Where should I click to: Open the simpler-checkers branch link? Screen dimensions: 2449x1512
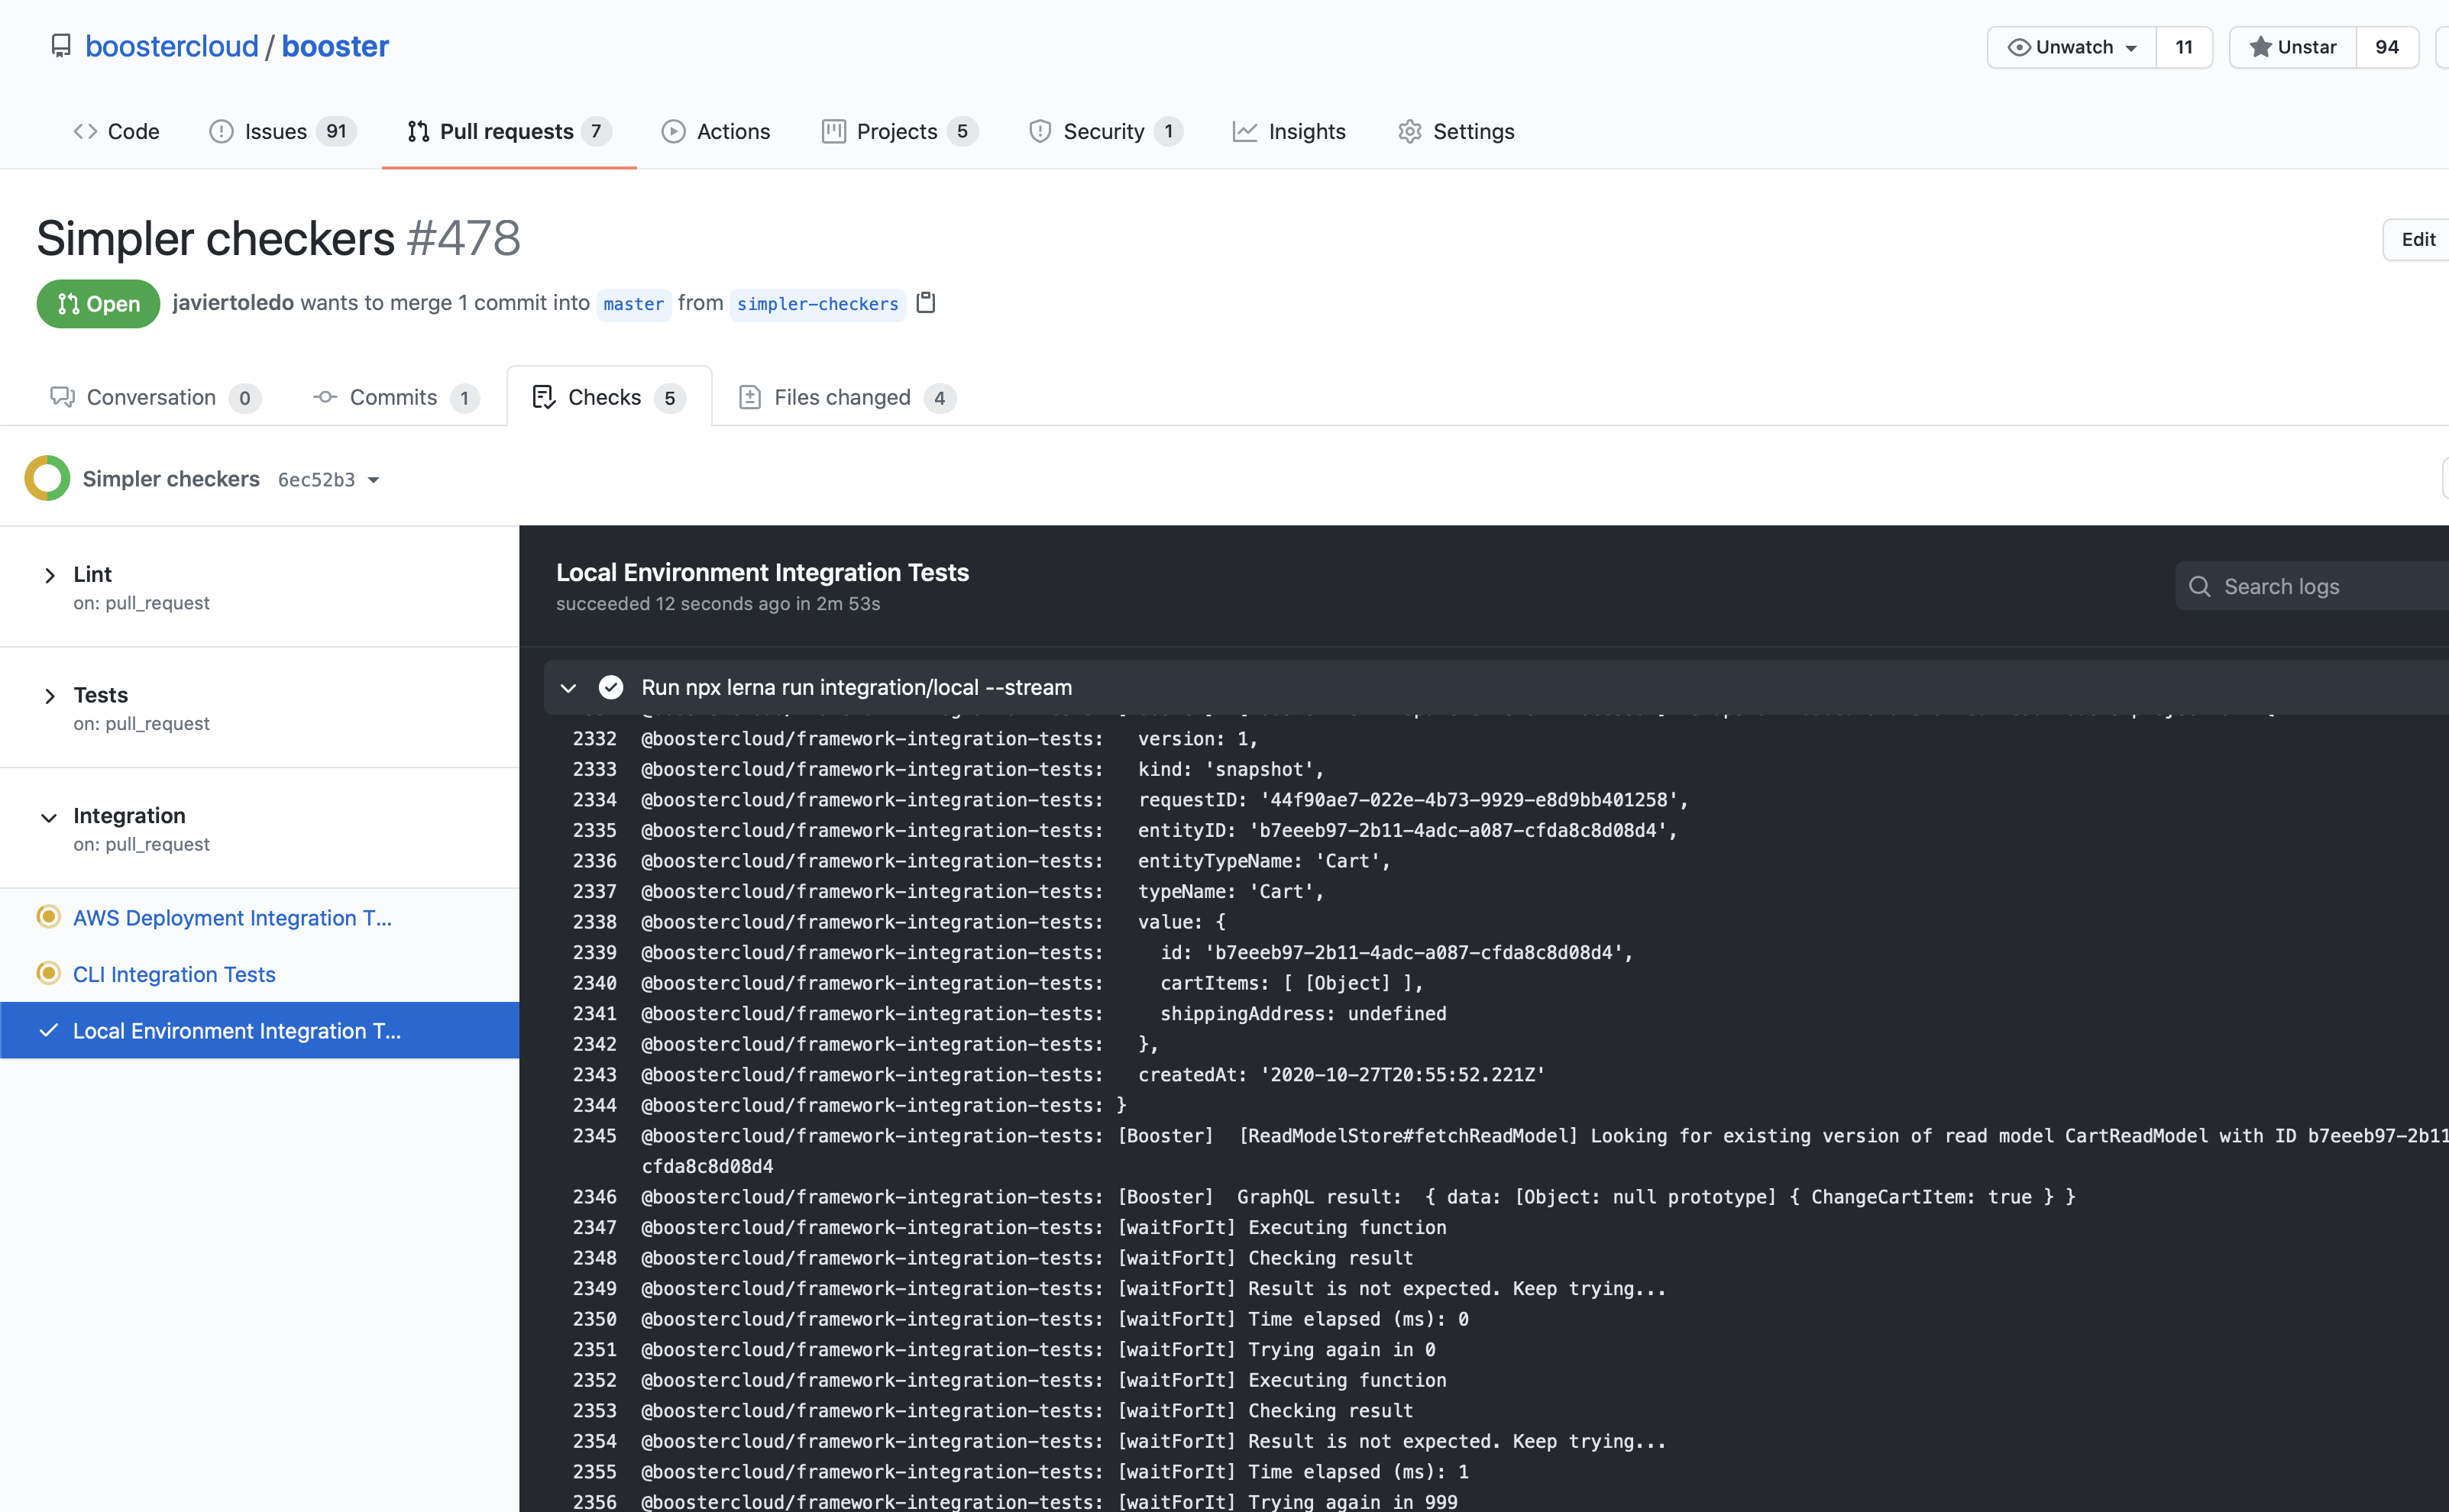tap(817, 304)
